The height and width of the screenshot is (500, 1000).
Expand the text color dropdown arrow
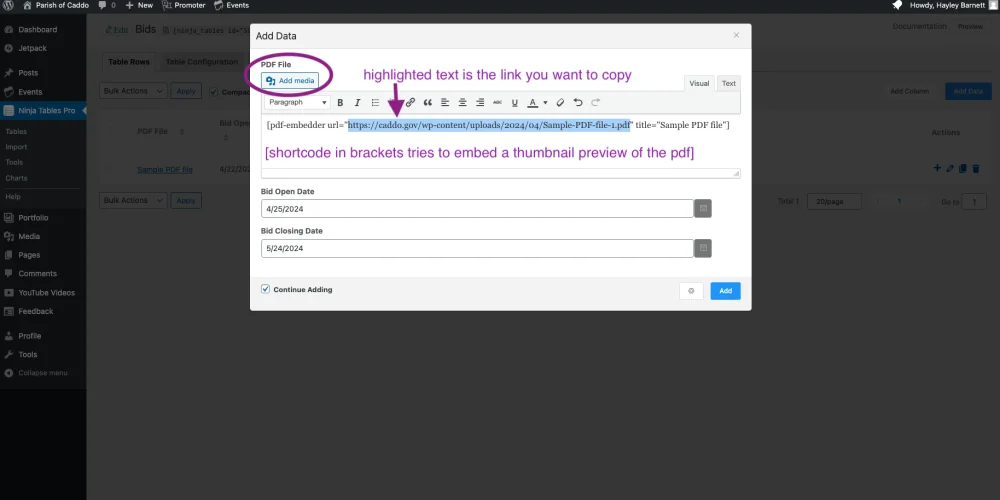[x=544, y=102]
